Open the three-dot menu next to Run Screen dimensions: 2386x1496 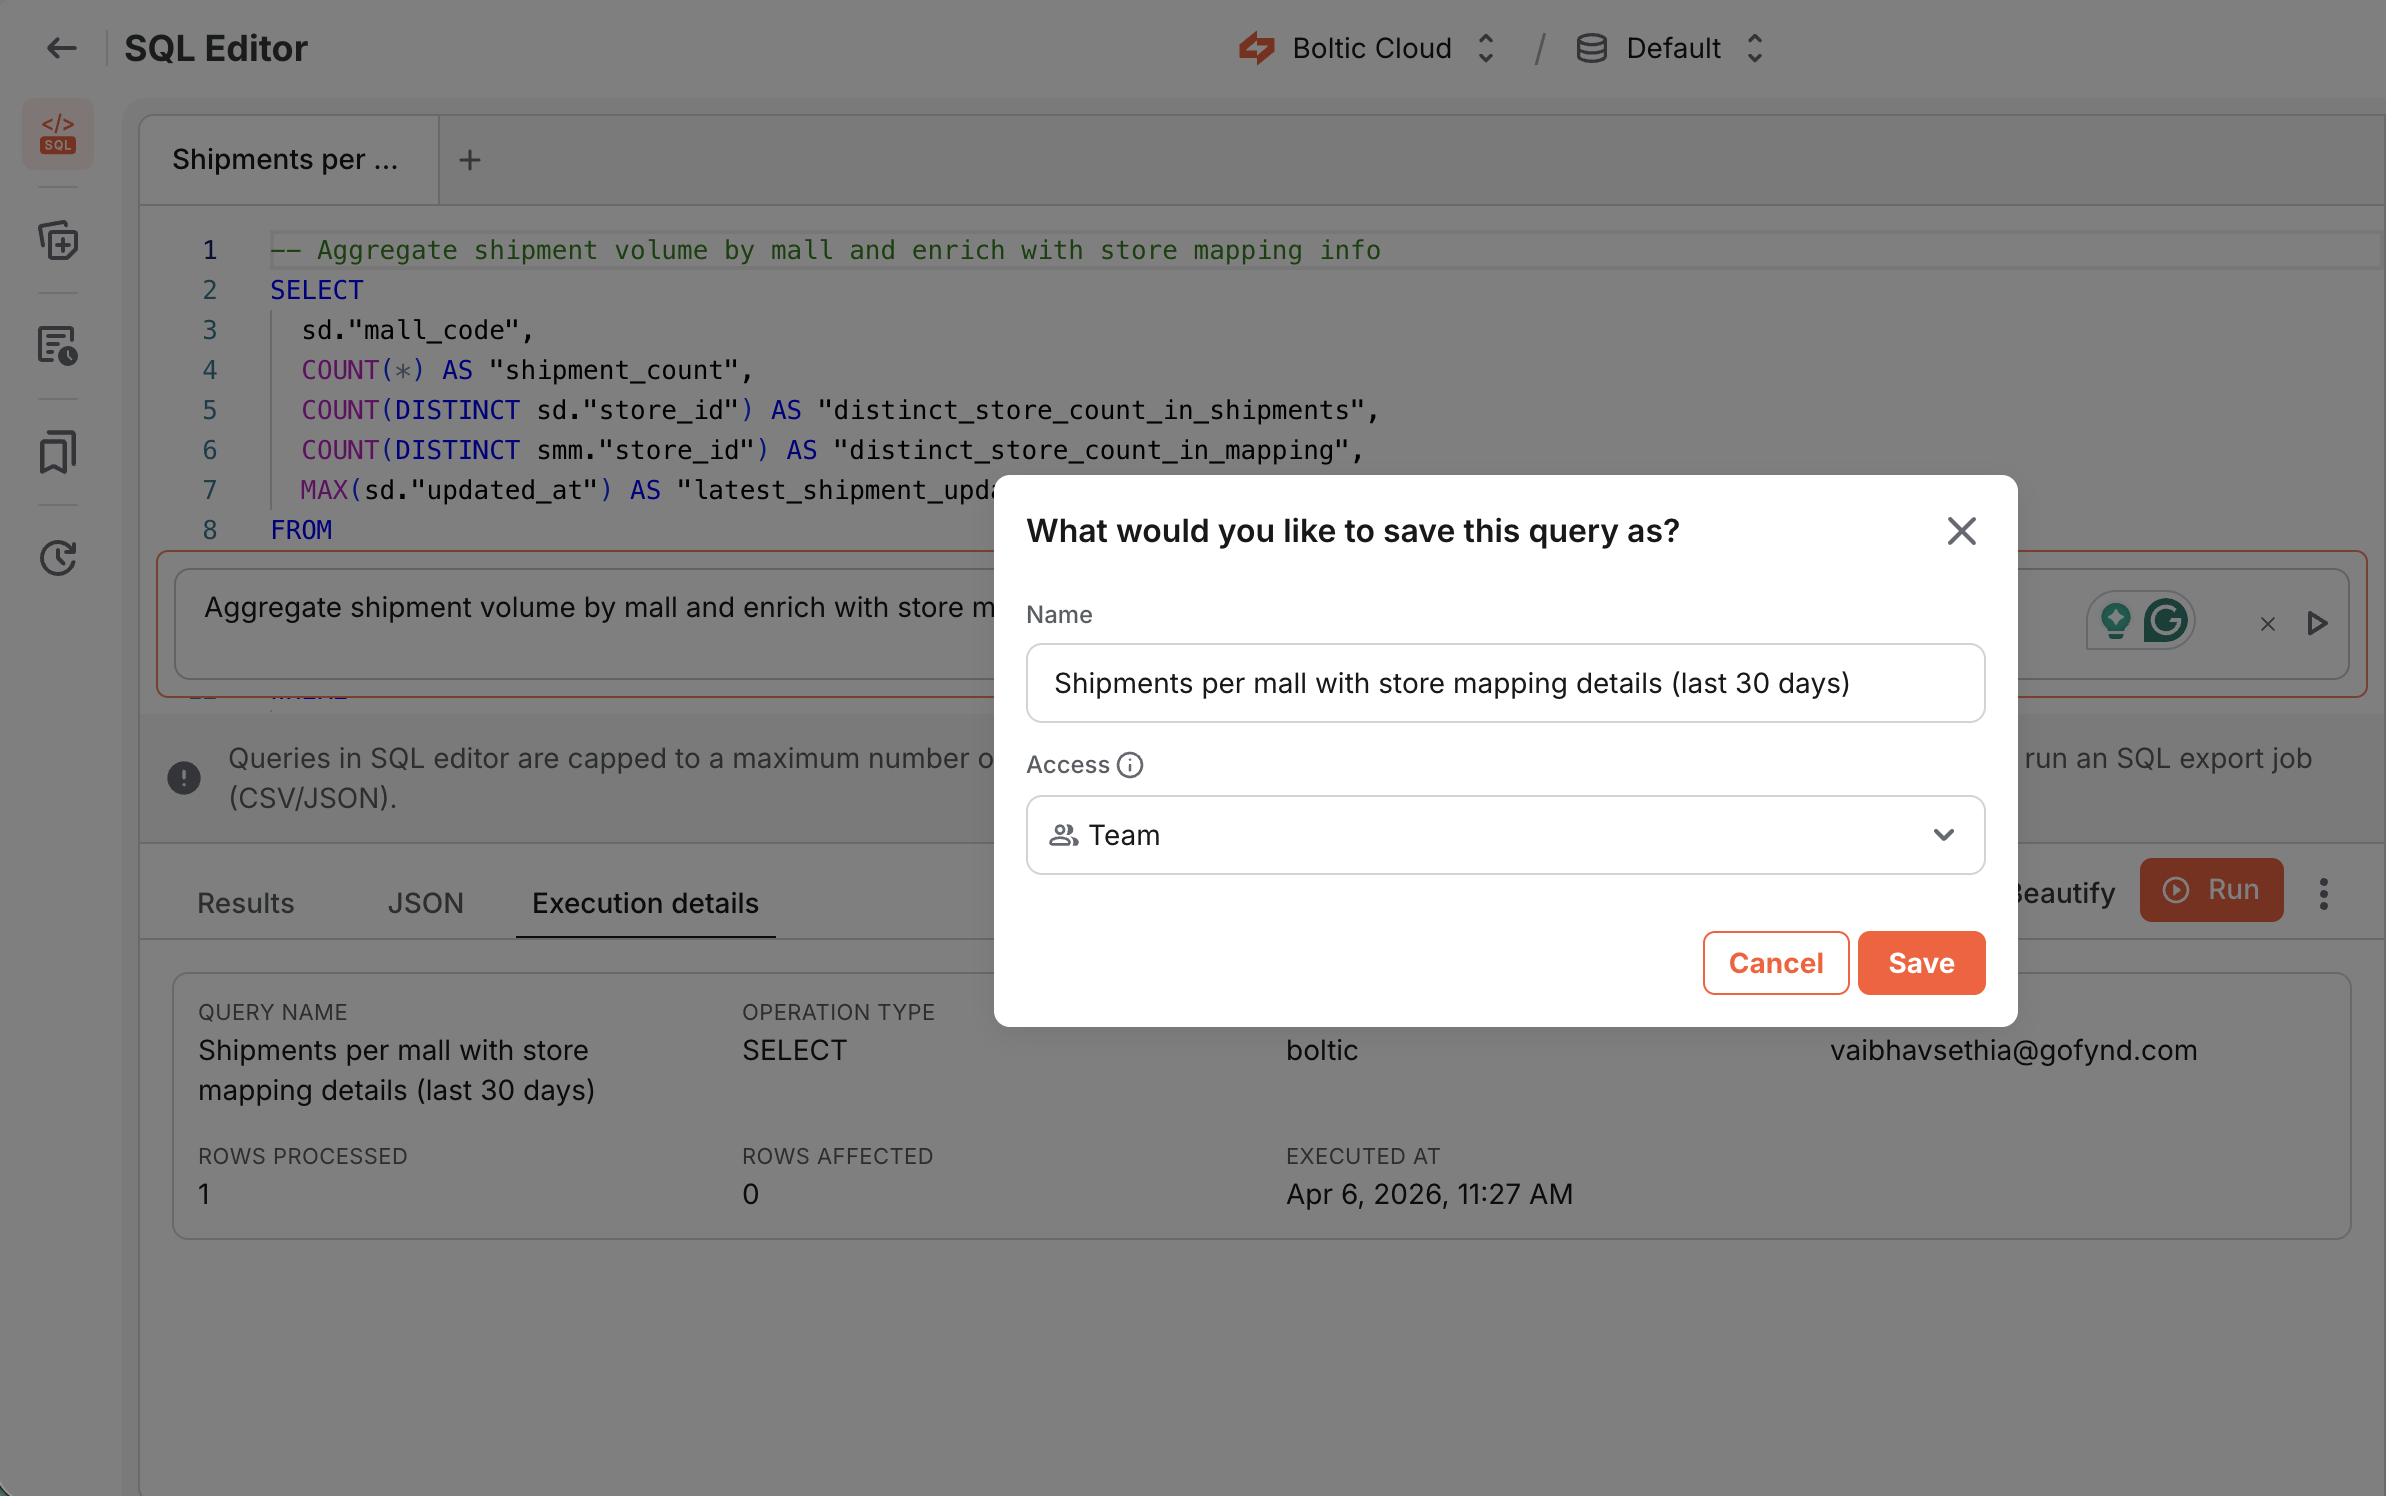pyautogui.click(x=2323, y=892)
